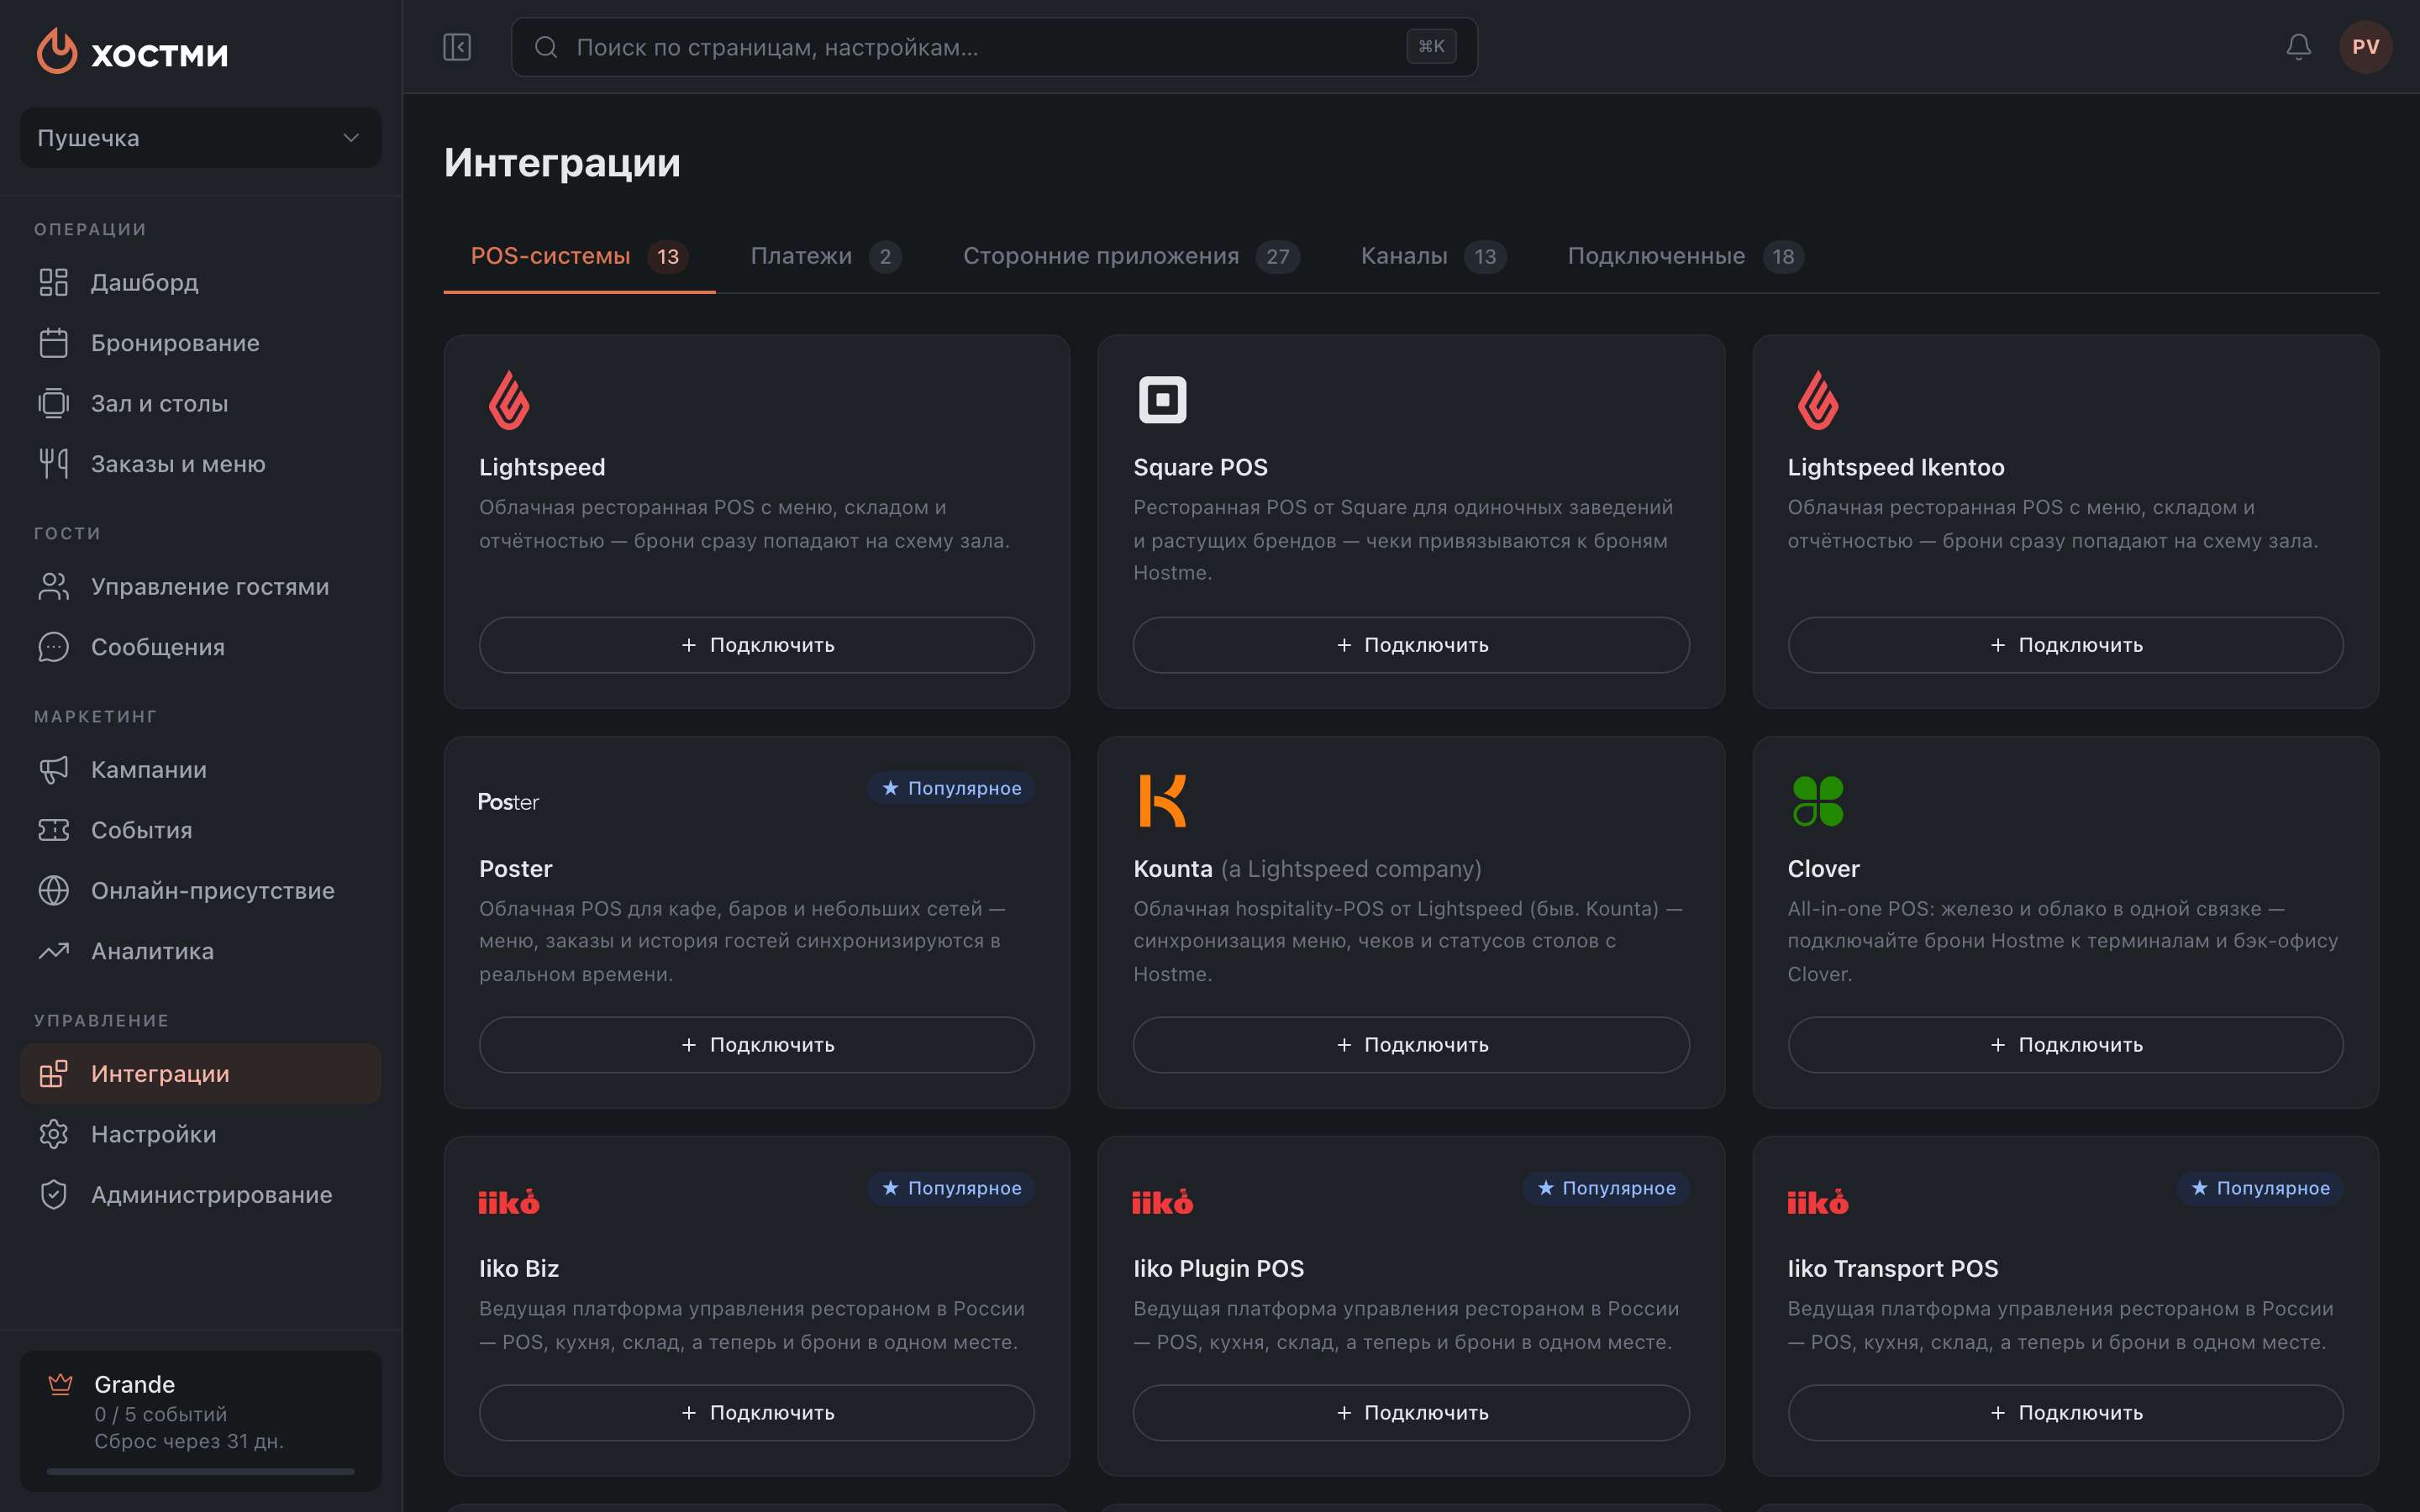The width and height of the screenshot is (2420, 1512).
Task: Click the Grande events usage progress bar
Action: (200, 1471)
